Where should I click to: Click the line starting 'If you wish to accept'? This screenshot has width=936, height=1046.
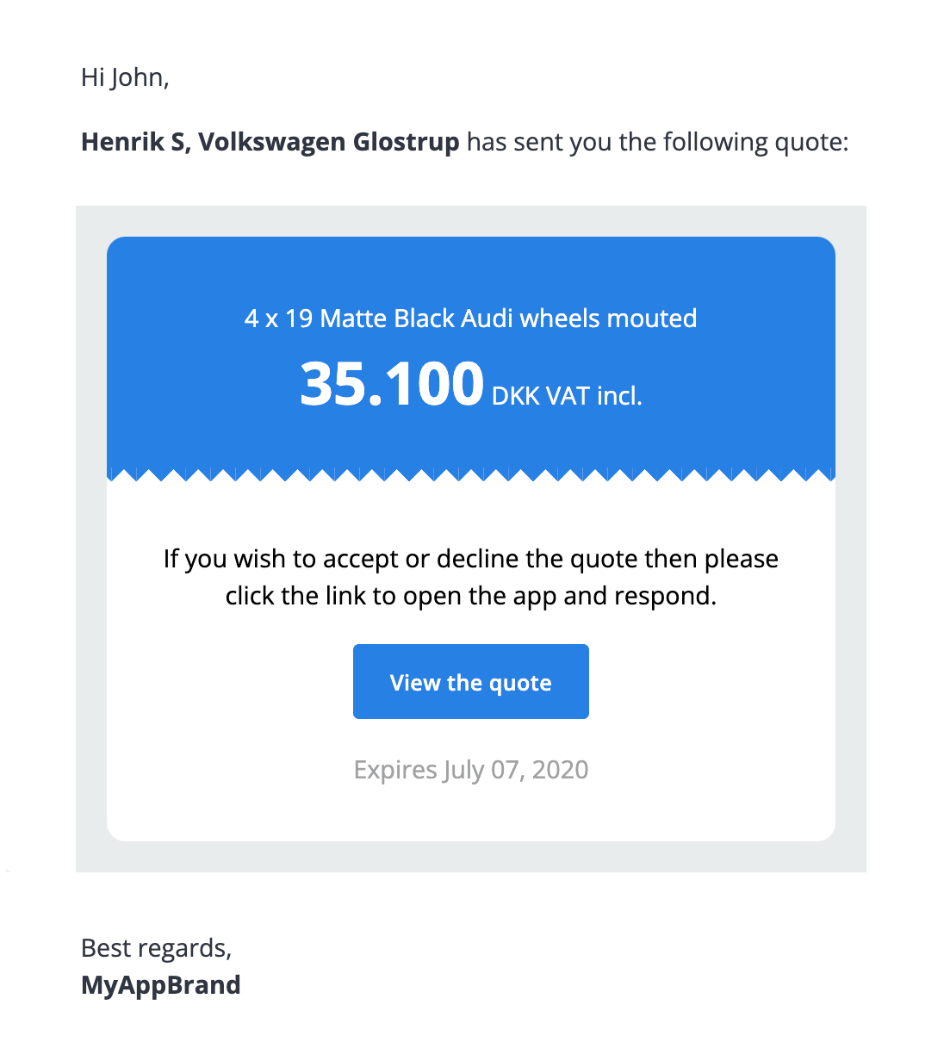[470, 558]
